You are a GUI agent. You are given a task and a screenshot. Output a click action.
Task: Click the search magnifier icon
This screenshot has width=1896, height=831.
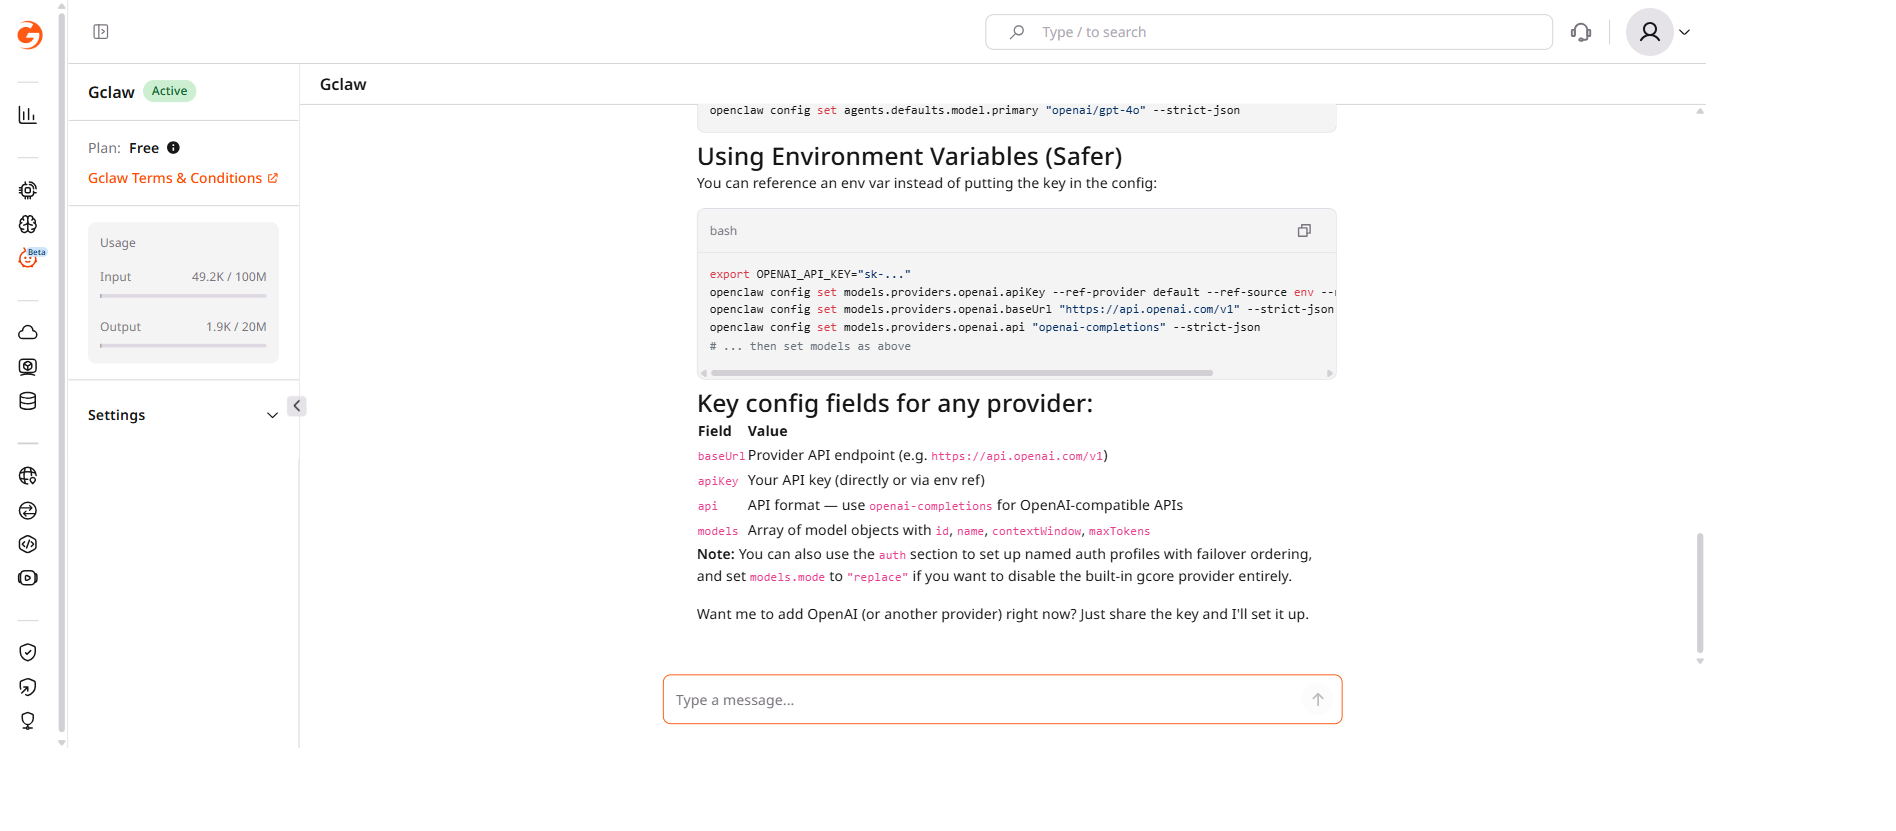tap(1017, 32)
